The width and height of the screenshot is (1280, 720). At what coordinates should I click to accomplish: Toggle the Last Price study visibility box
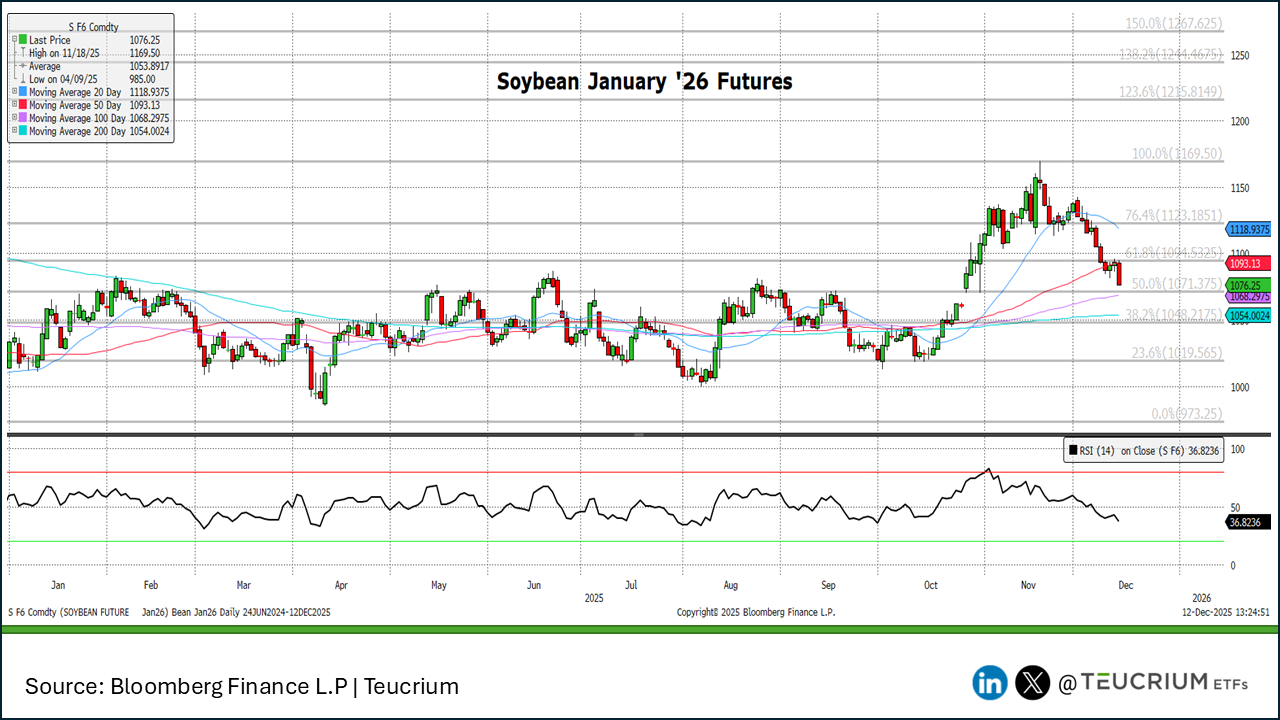point(13,39)
